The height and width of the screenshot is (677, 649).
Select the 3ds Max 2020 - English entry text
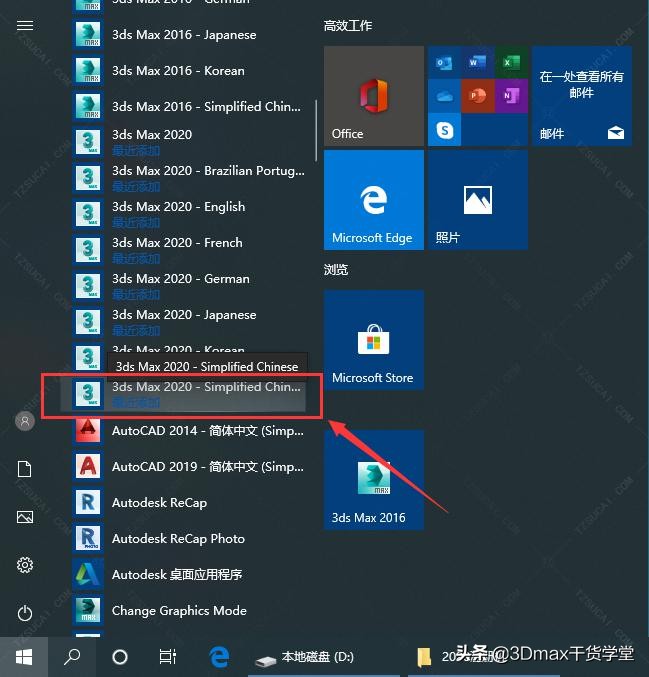pos(178,207)
